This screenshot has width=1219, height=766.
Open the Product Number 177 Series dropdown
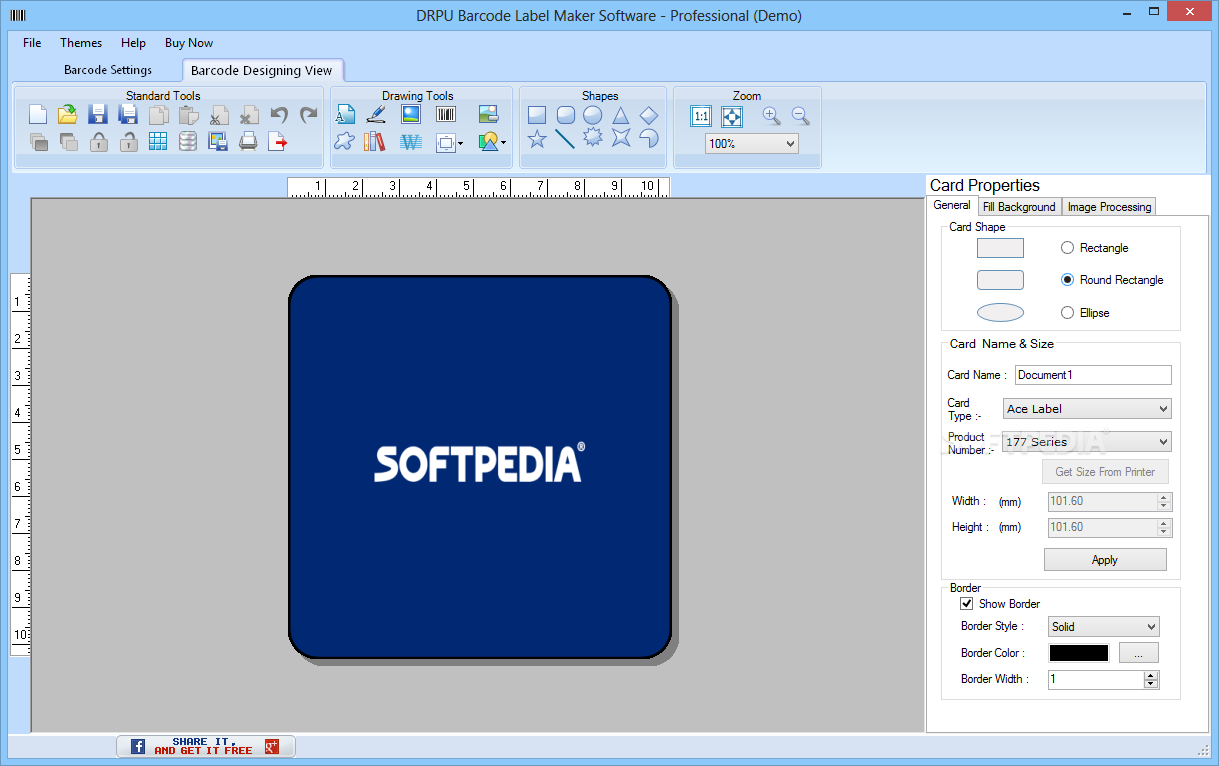pyautogui.click(x=1087, y=442)
